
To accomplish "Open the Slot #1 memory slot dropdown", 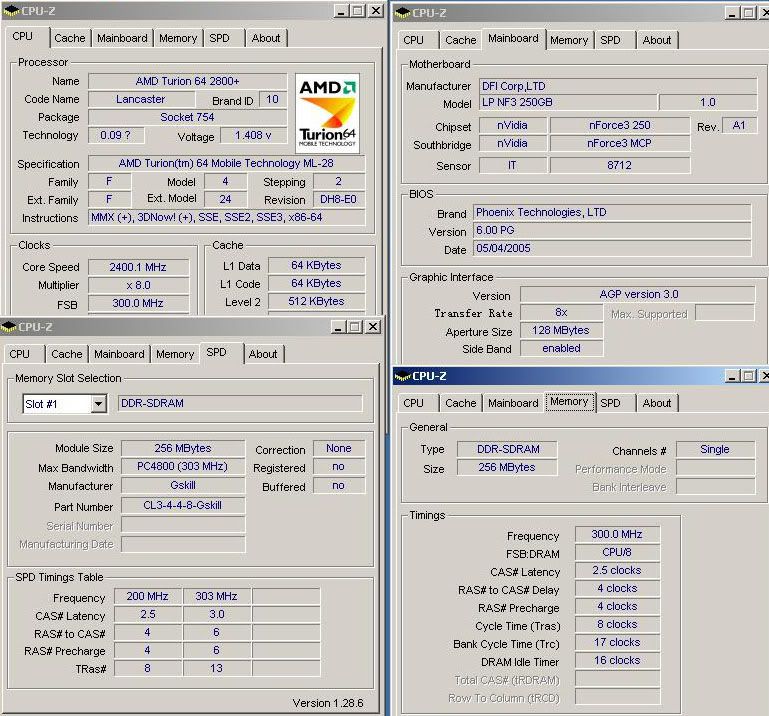I will [98, 404].
